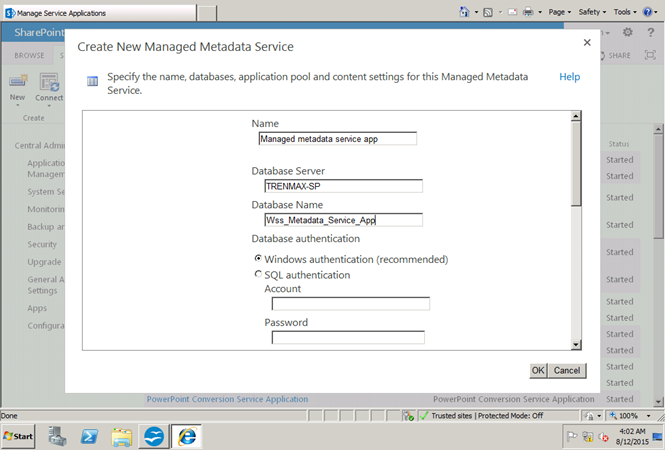The height and width of the screenshot is (450, 665).
Task: Click the dialog scrollbar down arrow
Action: [576, 345]
